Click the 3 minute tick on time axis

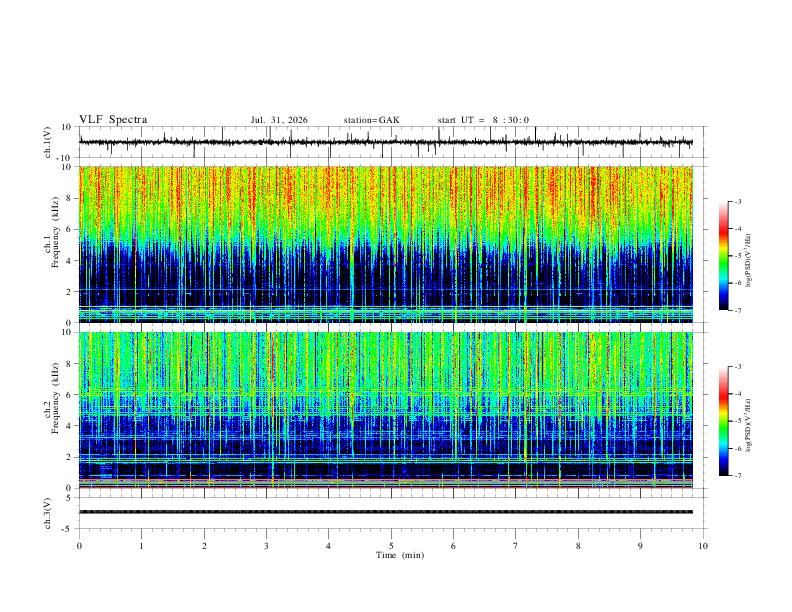(266, 546)
